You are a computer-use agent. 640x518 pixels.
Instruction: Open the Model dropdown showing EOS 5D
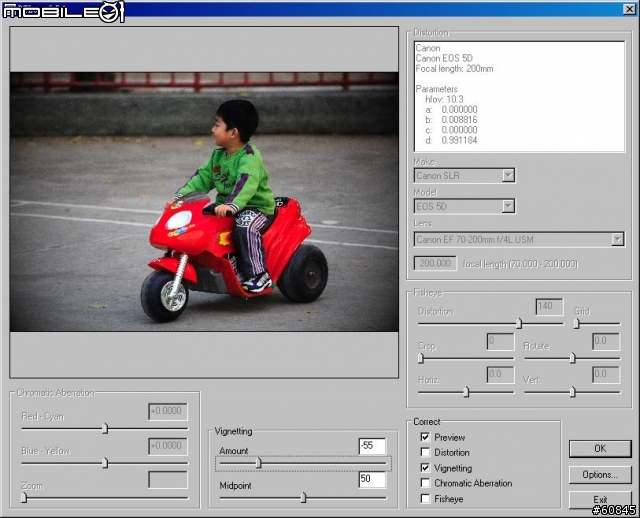tap(464, 206)
